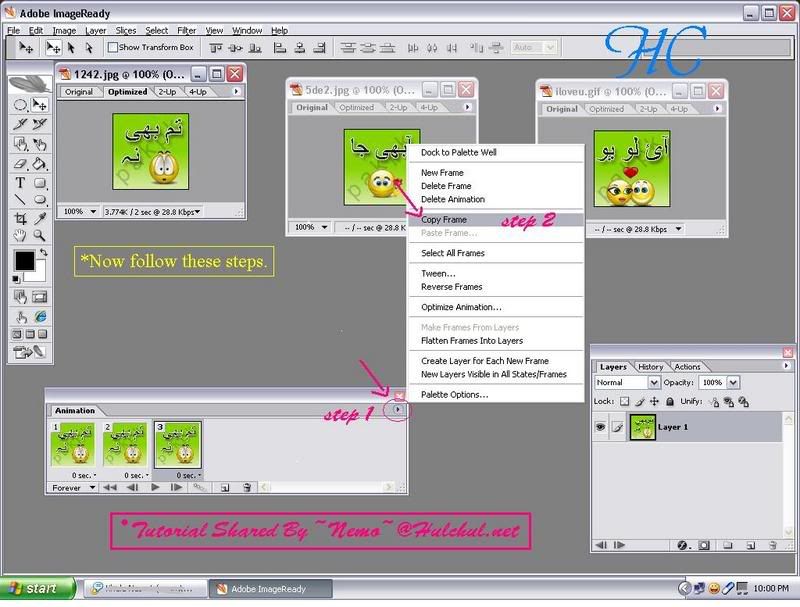Click the Eyedropper tool
Viewport: 800px width, 607px height.
(x=40, y=219)
